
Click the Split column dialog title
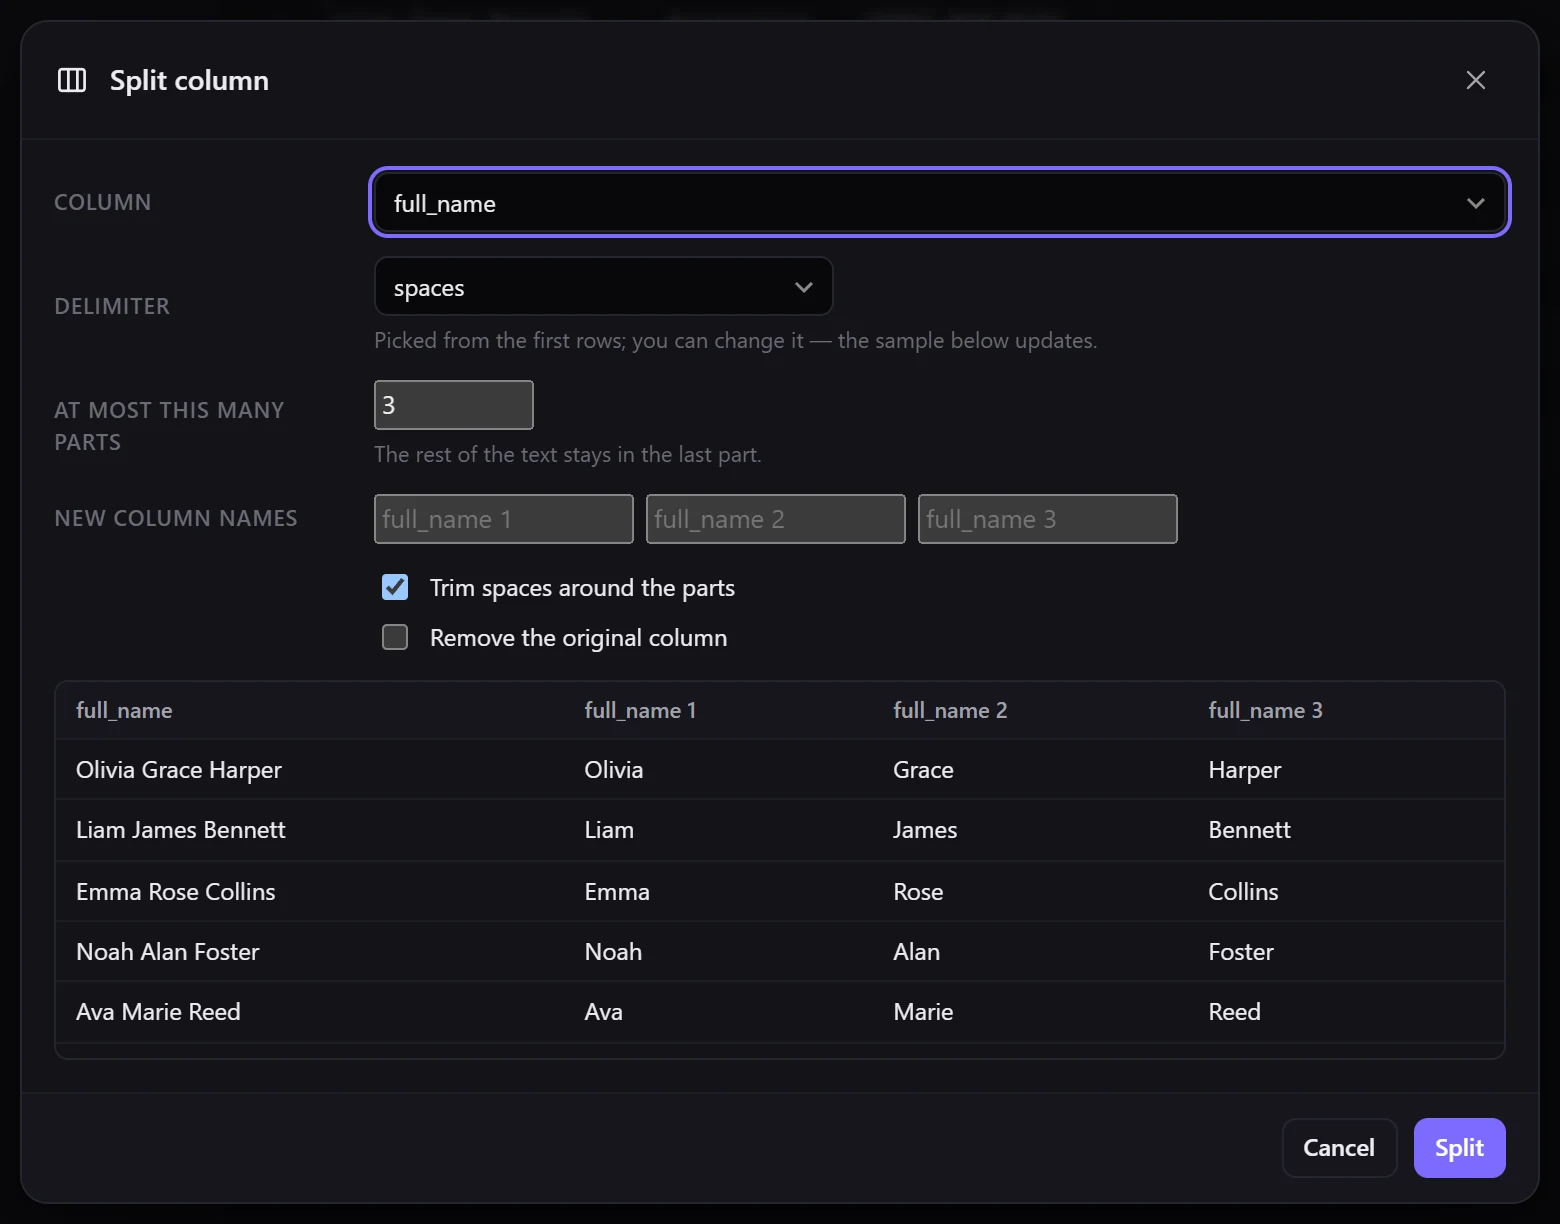coord(189,80)
